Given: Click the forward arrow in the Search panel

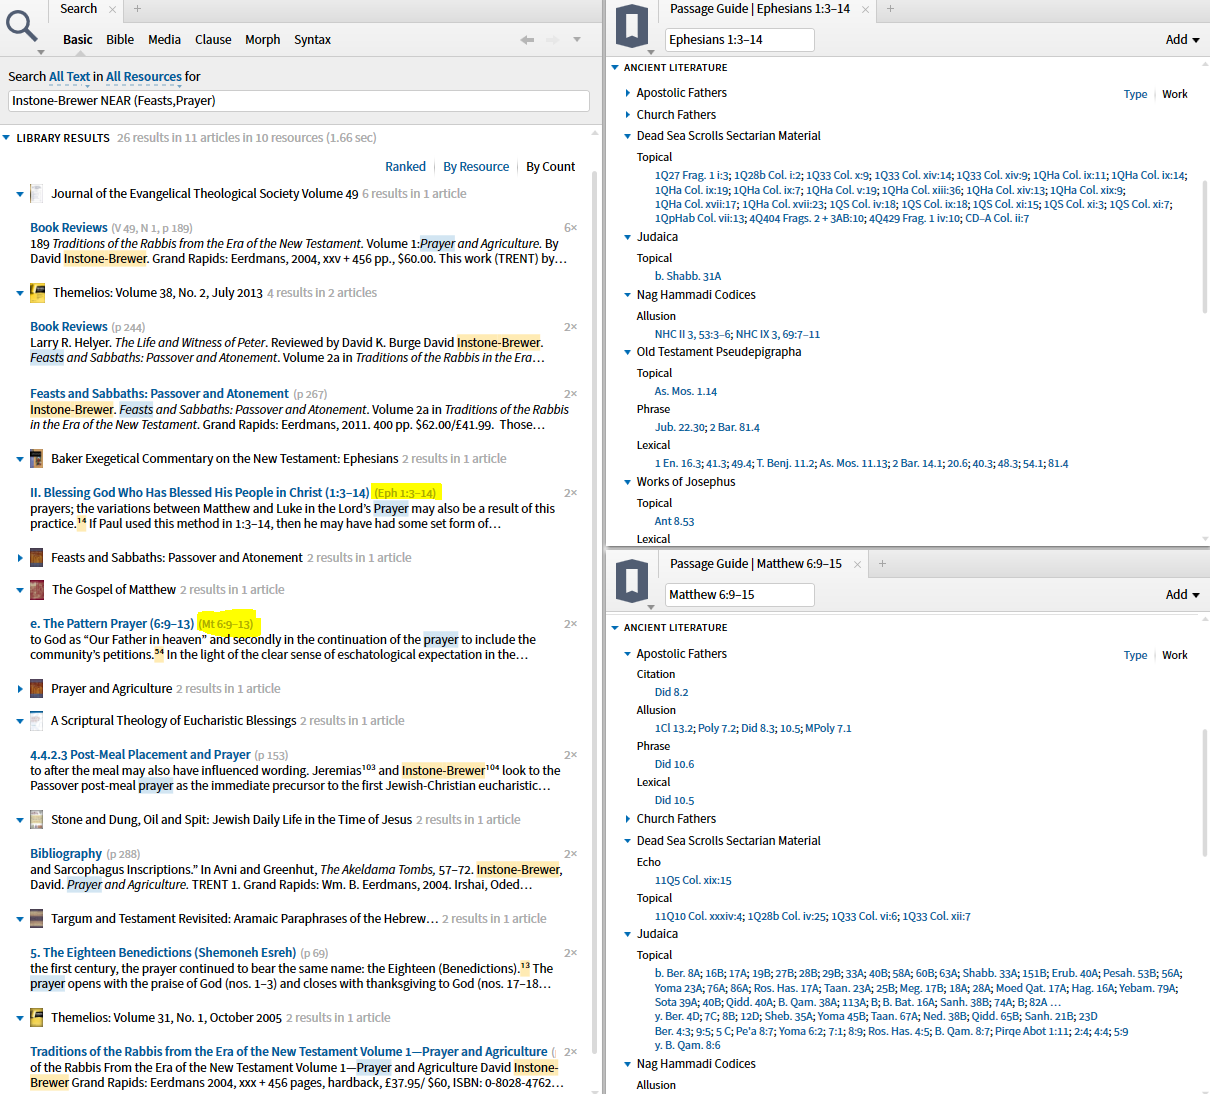Looking at the screenshot, I should pyautogui.click(x=552, y=40).
